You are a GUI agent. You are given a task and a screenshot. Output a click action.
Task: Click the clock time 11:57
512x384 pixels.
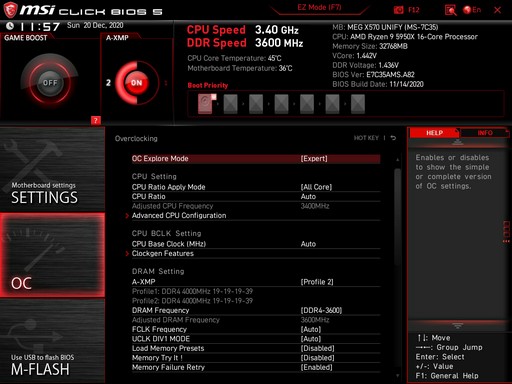(40, 27)
